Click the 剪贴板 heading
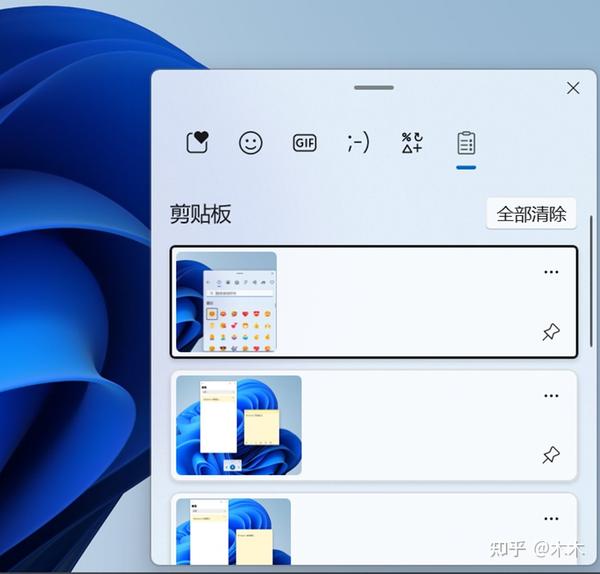This screenshot has height=574, width=600. point(201,214)
